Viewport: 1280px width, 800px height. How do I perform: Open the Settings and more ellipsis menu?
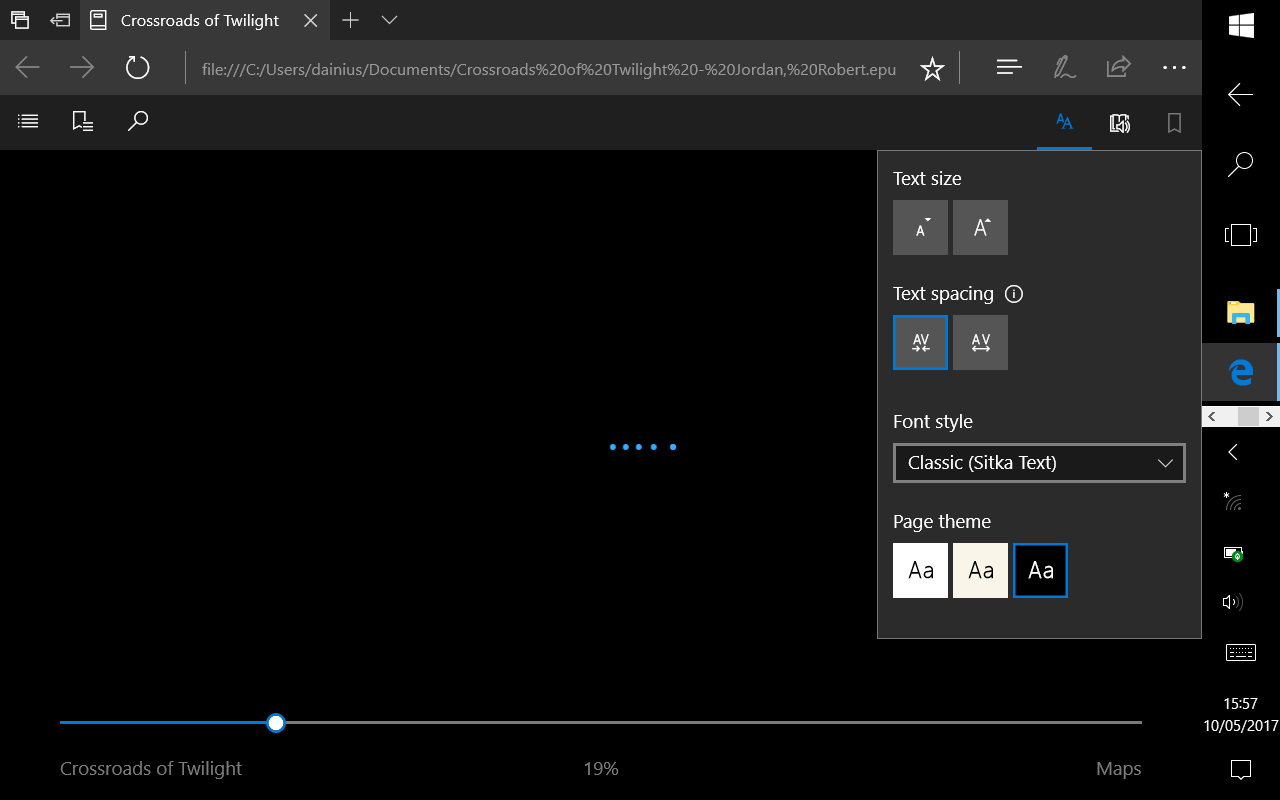[1173, 68]
